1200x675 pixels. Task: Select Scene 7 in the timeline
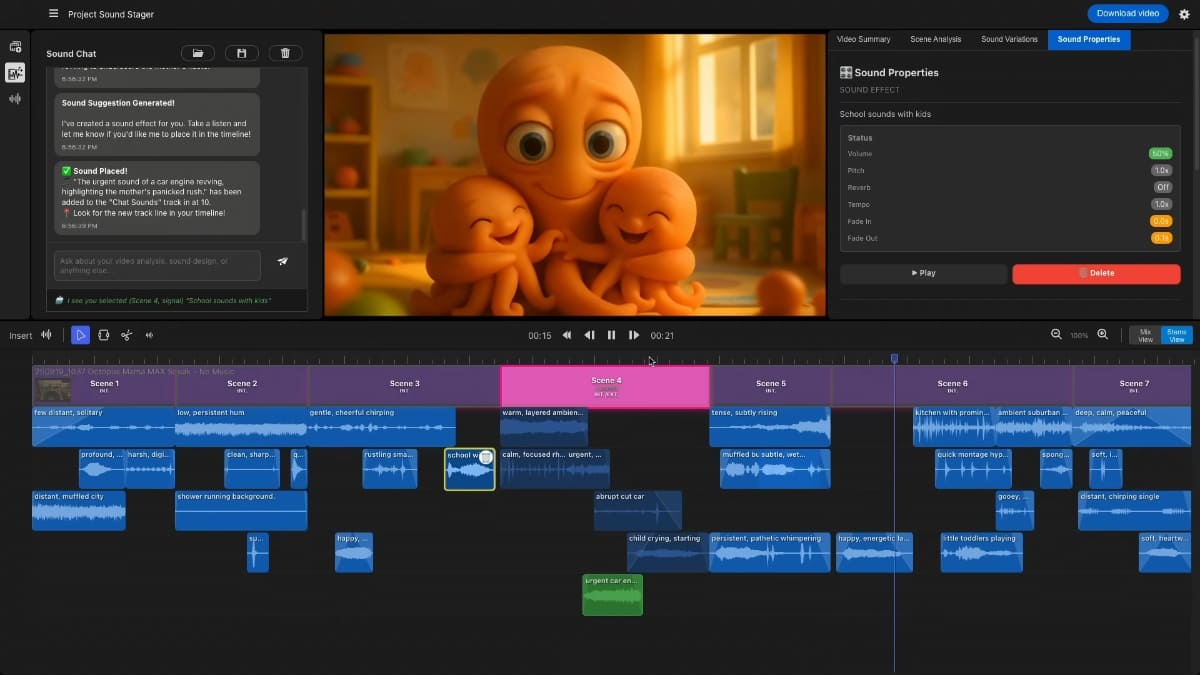pyautogui.click(x=1133, y=386)
